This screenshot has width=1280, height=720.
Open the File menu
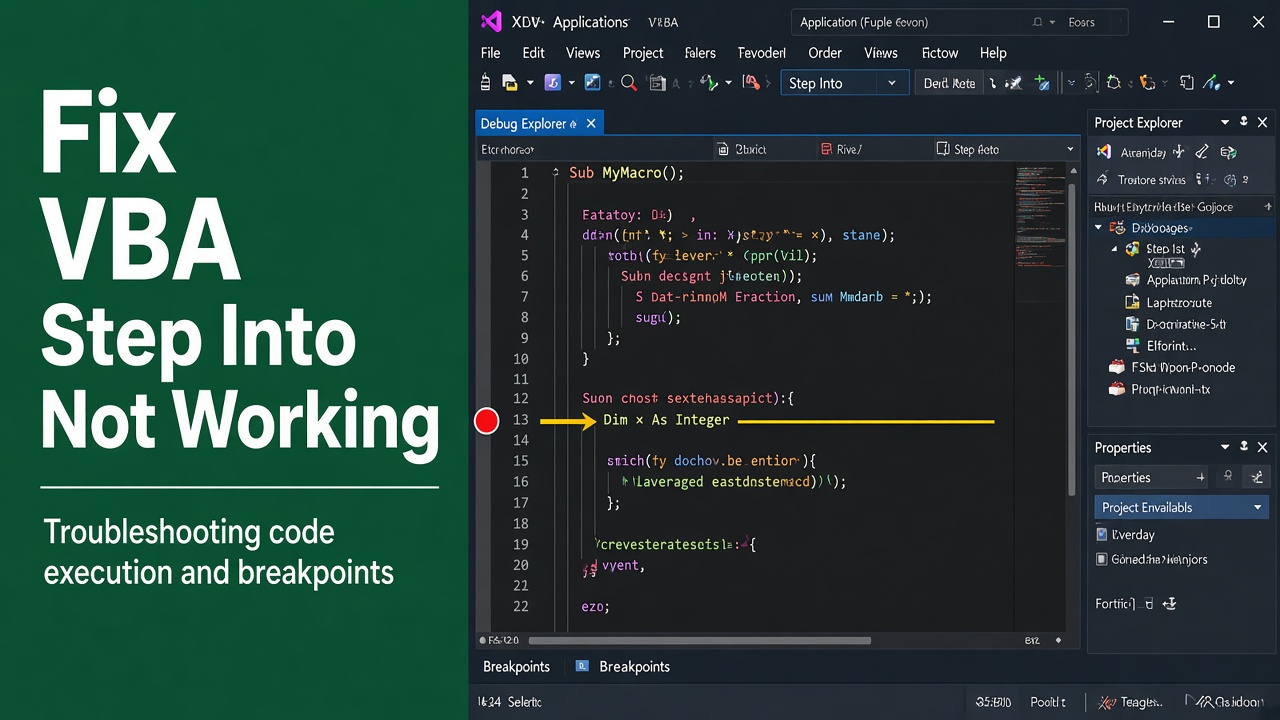coord(490,53)
